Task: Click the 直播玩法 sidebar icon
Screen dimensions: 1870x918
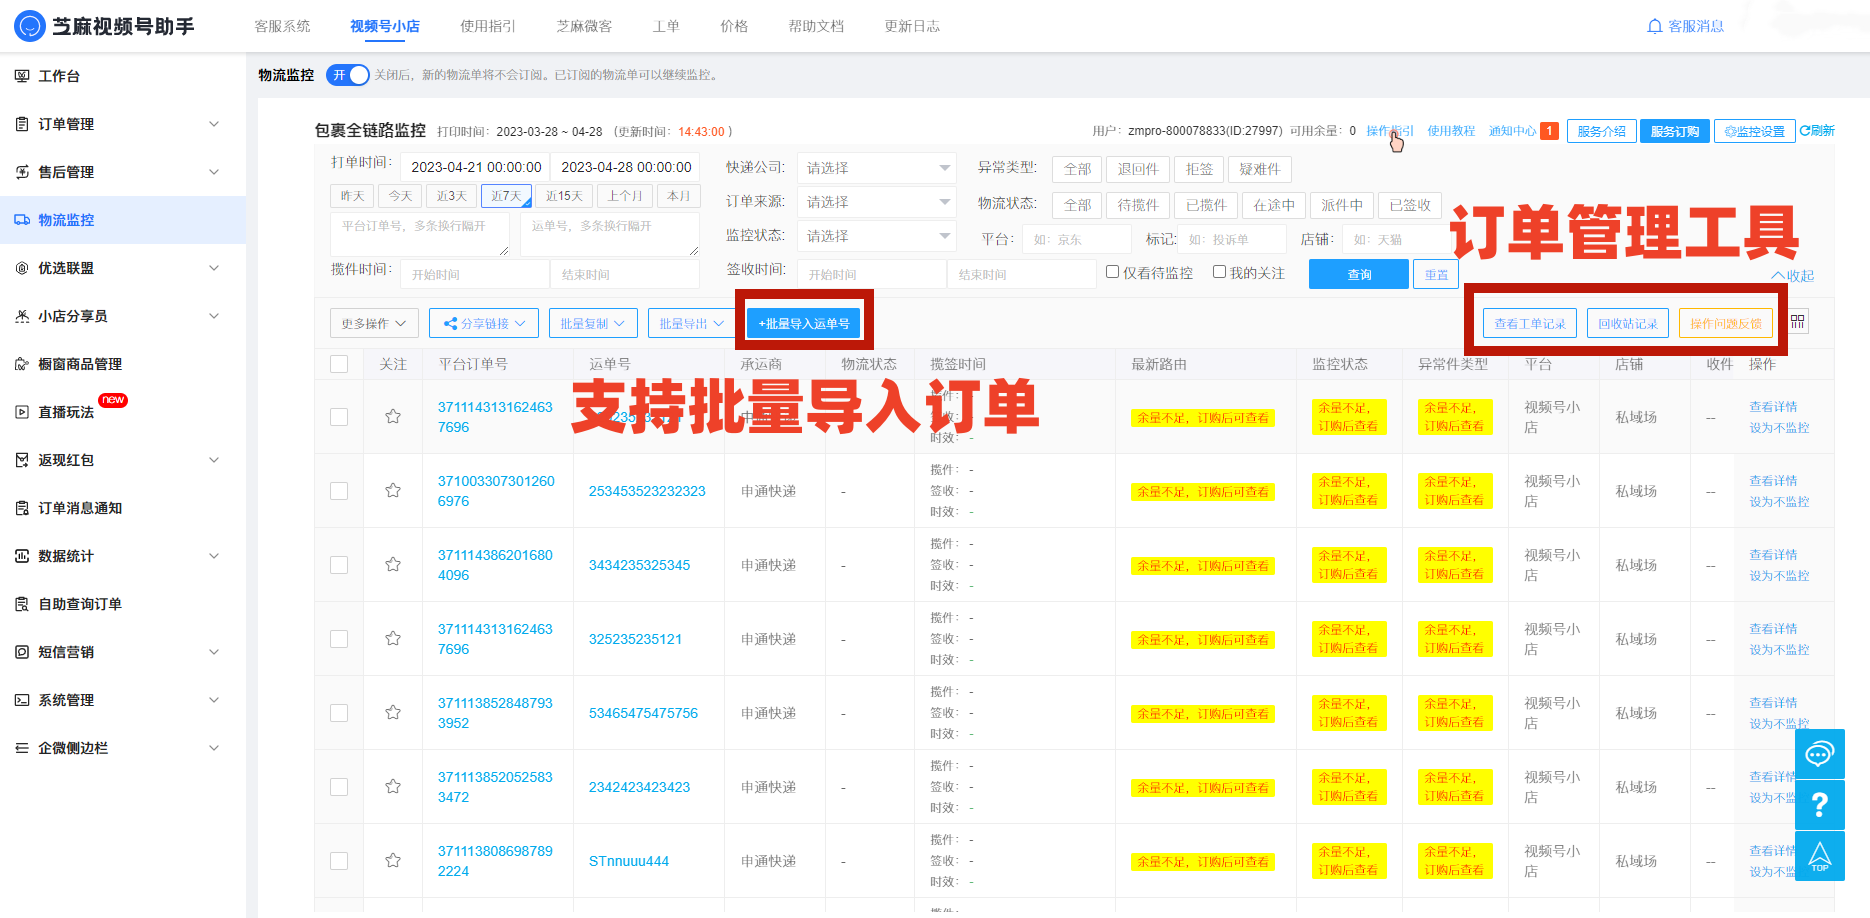Action: click(22, 412)
